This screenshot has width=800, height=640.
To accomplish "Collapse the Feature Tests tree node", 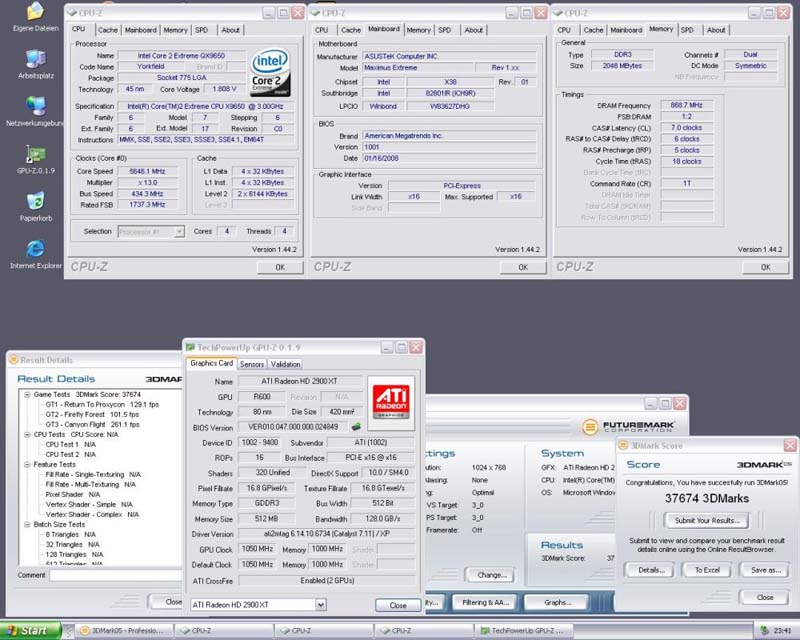I will click(27, 464).
